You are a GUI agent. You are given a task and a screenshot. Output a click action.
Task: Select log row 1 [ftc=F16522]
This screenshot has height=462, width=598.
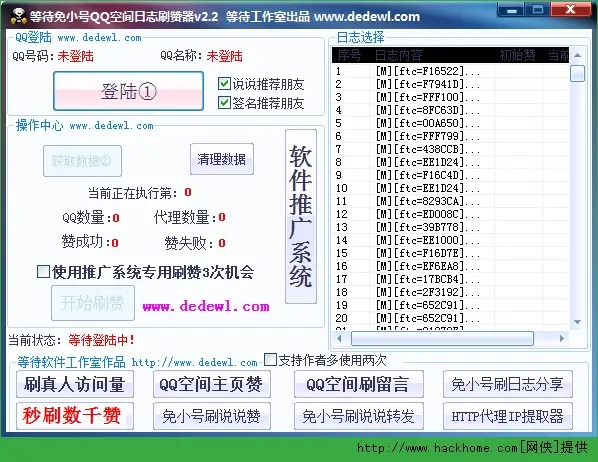coord(451,71)
